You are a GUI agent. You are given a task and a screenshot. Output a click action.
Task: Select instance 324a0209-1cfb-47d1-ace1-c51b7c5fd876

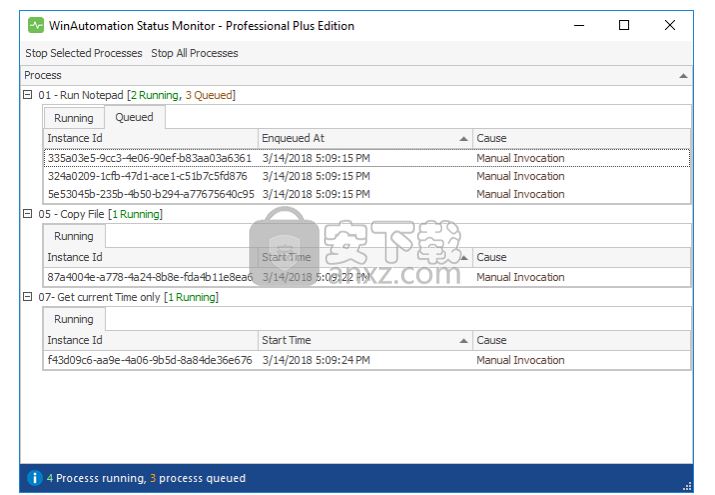(367, 176)
